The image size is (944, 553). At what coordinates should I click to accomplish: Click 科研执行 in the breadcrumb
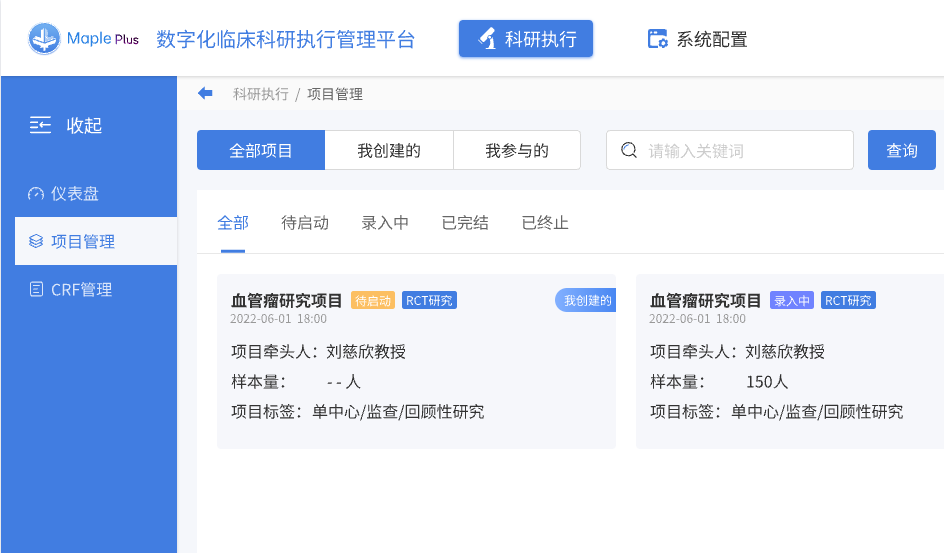[x=260, y=94]
